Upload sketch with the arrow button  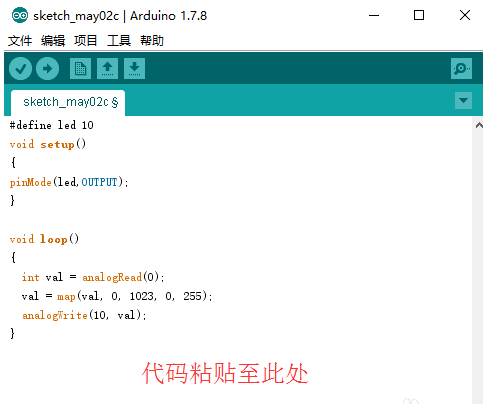pyautogui.click(x=47, y=69)
